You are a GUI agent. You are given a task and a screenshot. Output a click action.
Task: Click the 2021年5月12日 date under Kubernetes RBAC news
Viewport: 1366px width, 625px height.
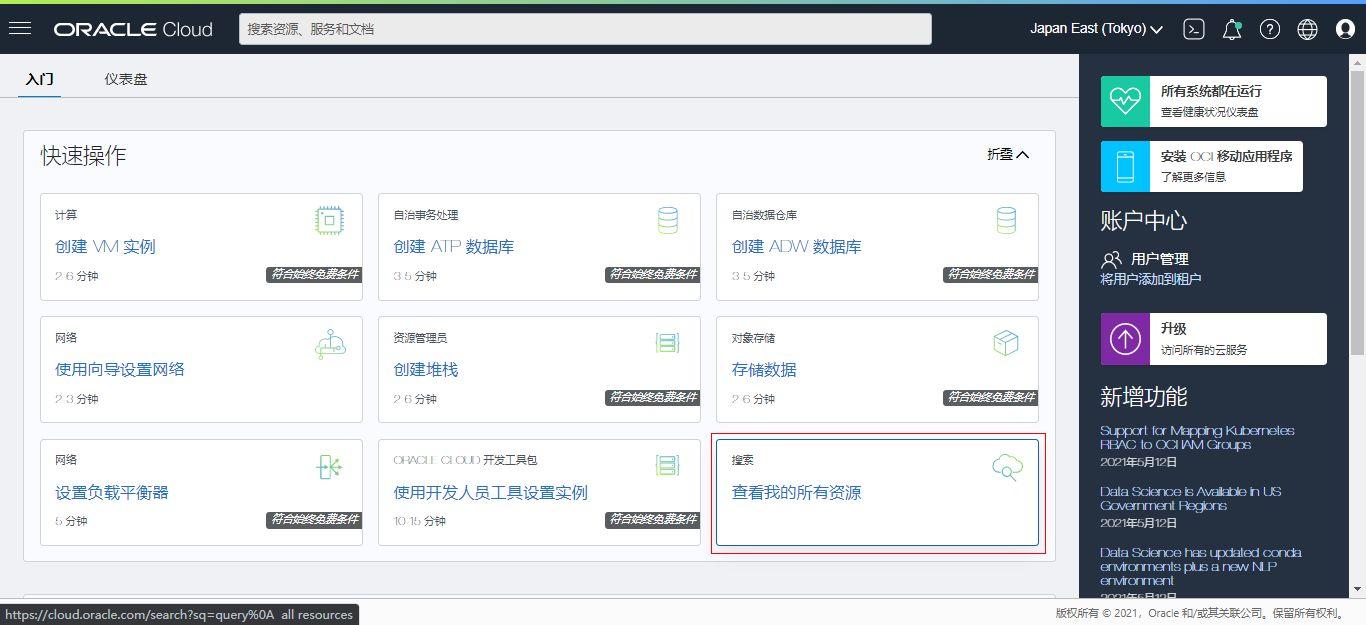tap(1138, 462)
